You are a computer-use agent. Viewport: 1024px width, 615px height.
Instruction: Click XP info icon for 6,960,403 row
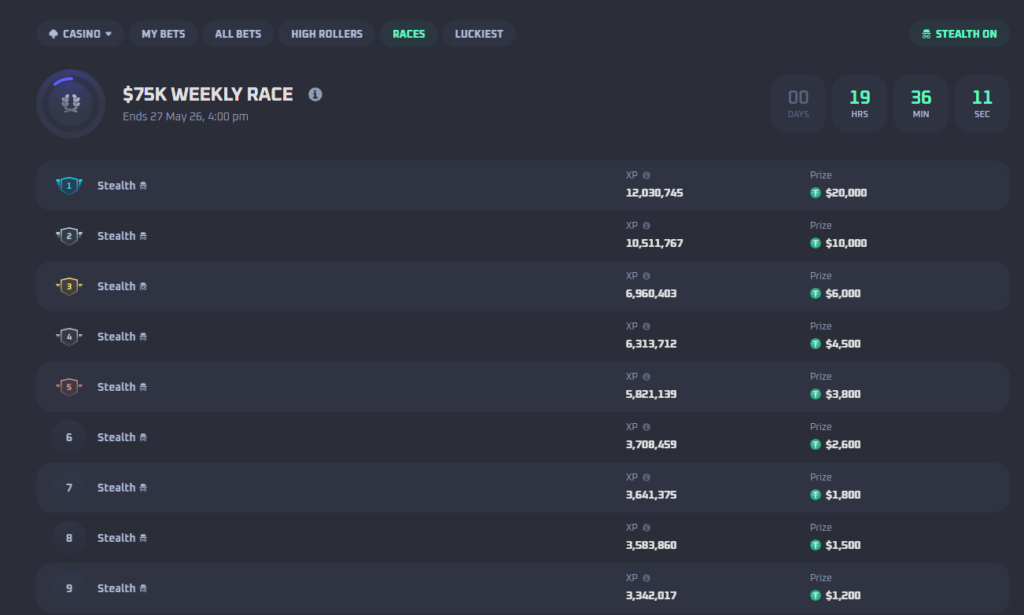click(x=647, y=276)
